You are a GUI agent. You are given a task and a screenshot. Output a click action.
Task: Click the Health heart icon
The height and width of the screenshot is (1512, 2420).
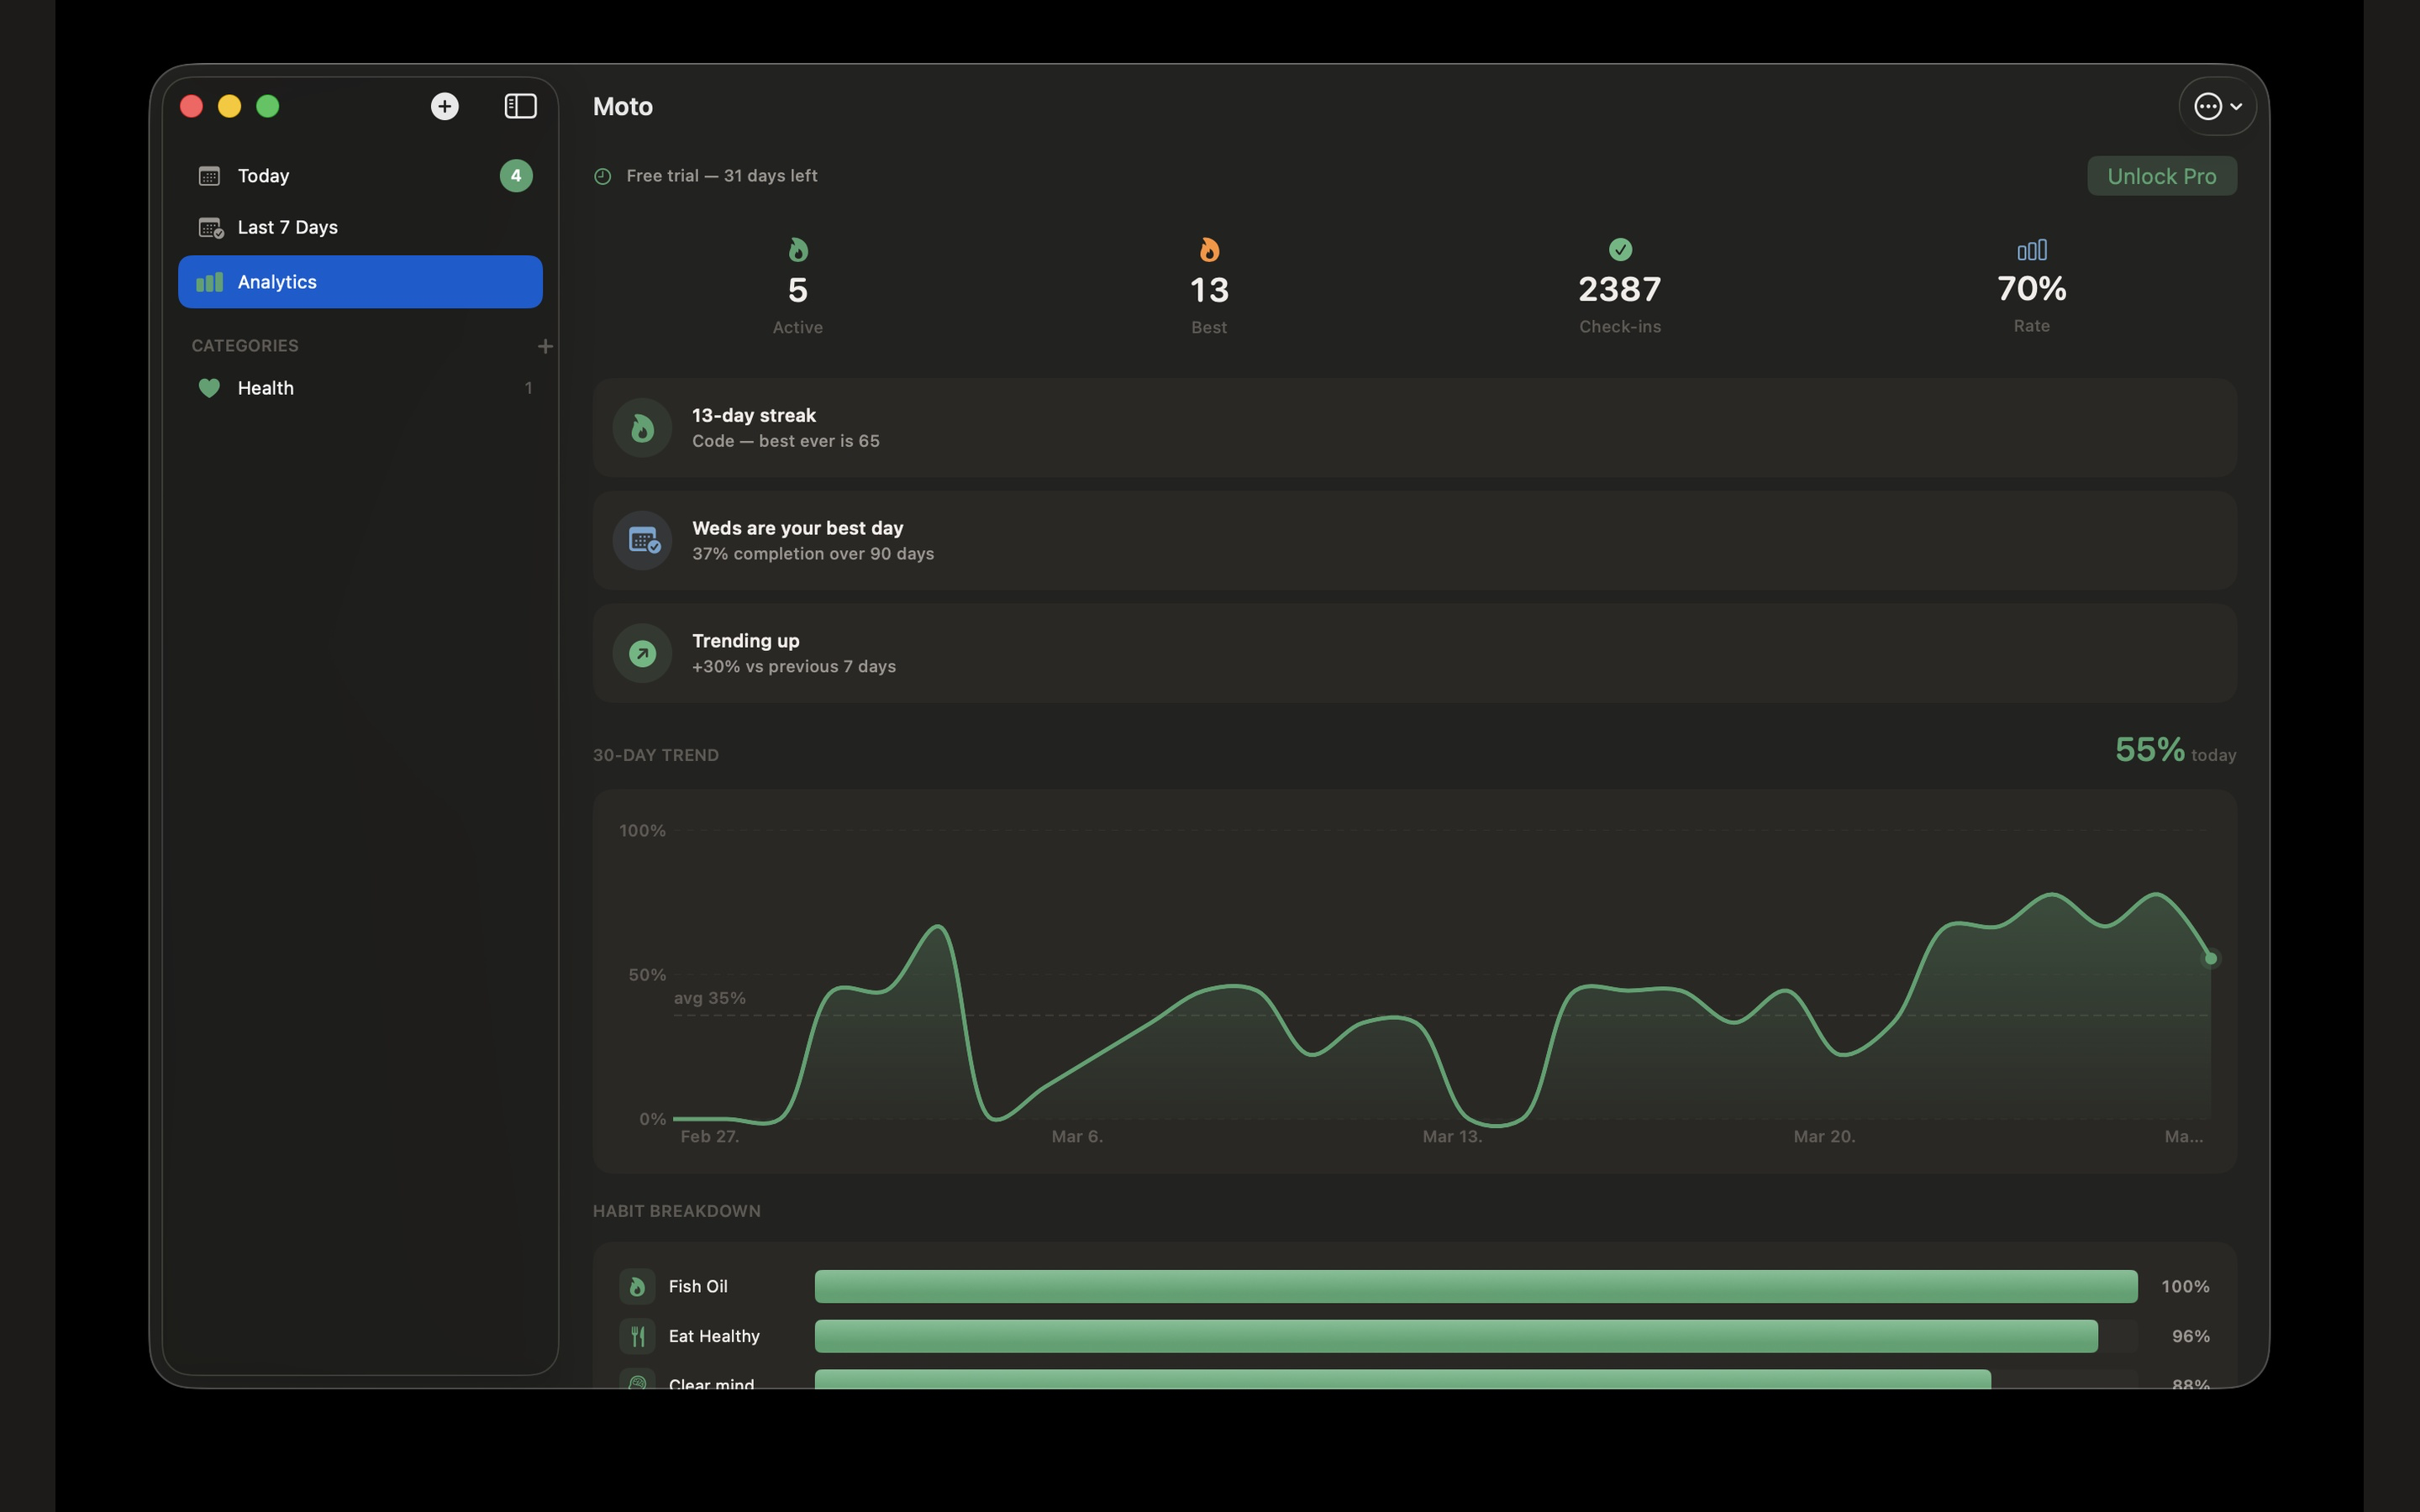click(x=209, y=388)
